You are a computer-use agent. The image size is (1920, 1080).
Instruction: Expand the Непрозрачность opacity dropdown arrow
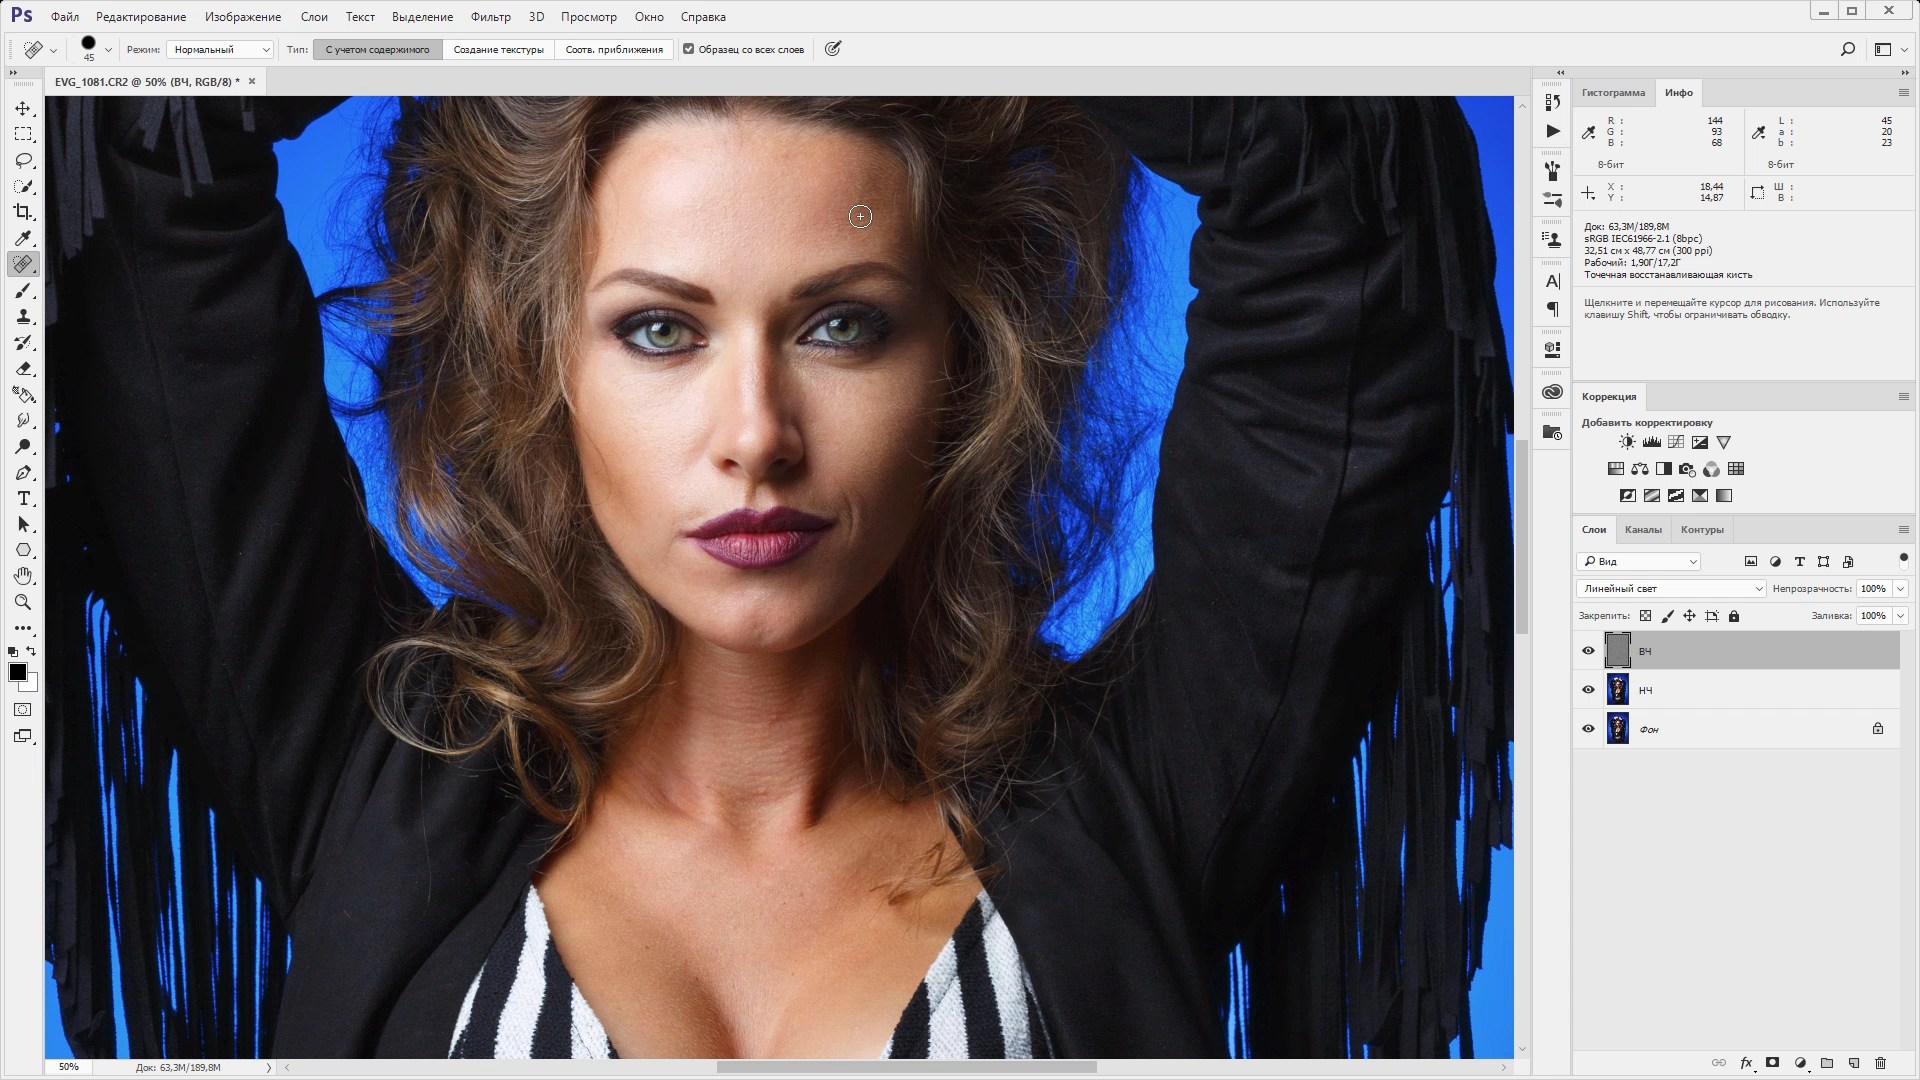point(1900,589)
